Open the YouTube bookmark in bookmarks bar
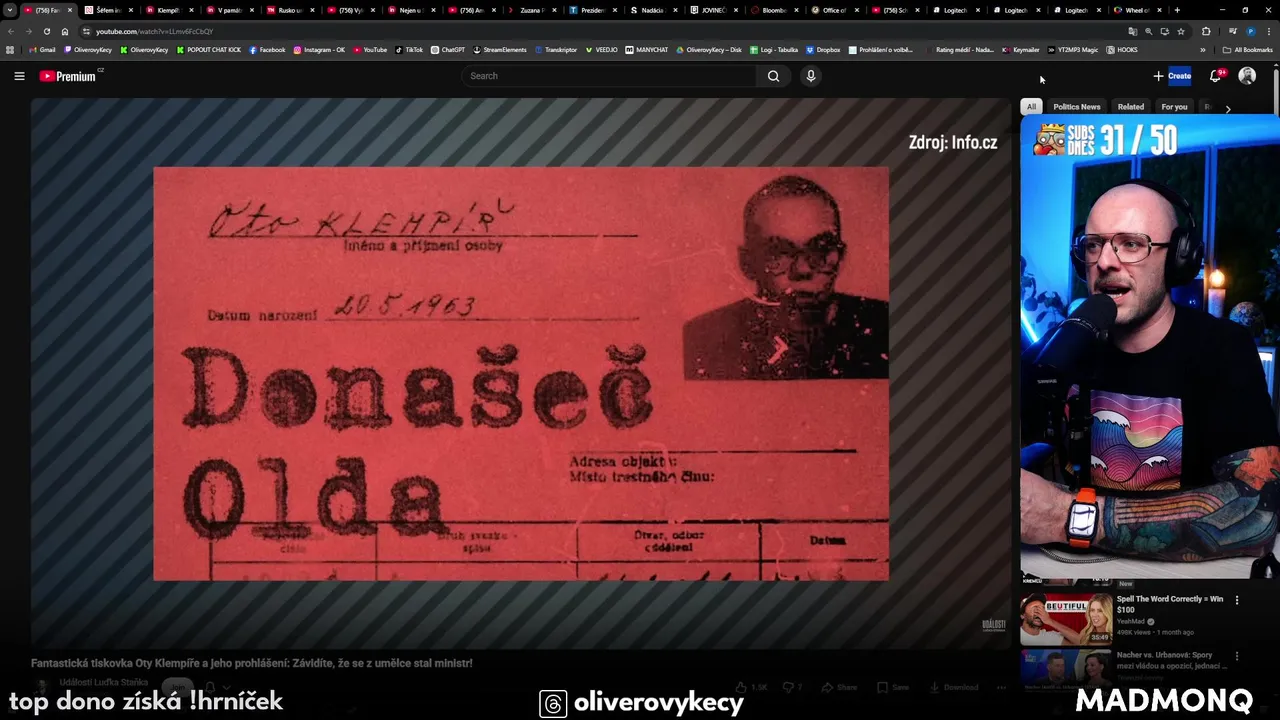 (x=370, y=50)
